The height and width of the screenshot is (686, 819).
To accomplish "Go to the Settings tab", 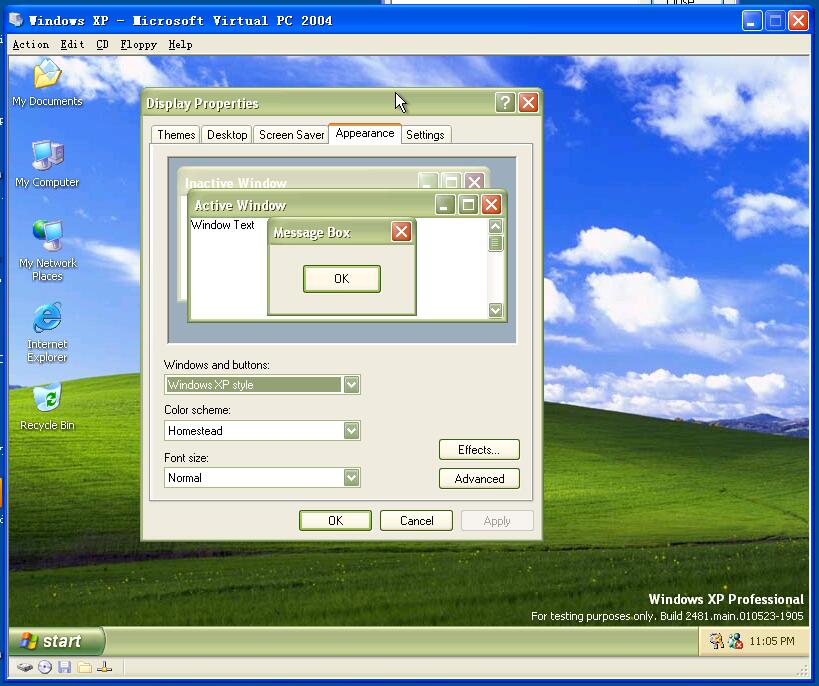I will click(x=425, y=135).
